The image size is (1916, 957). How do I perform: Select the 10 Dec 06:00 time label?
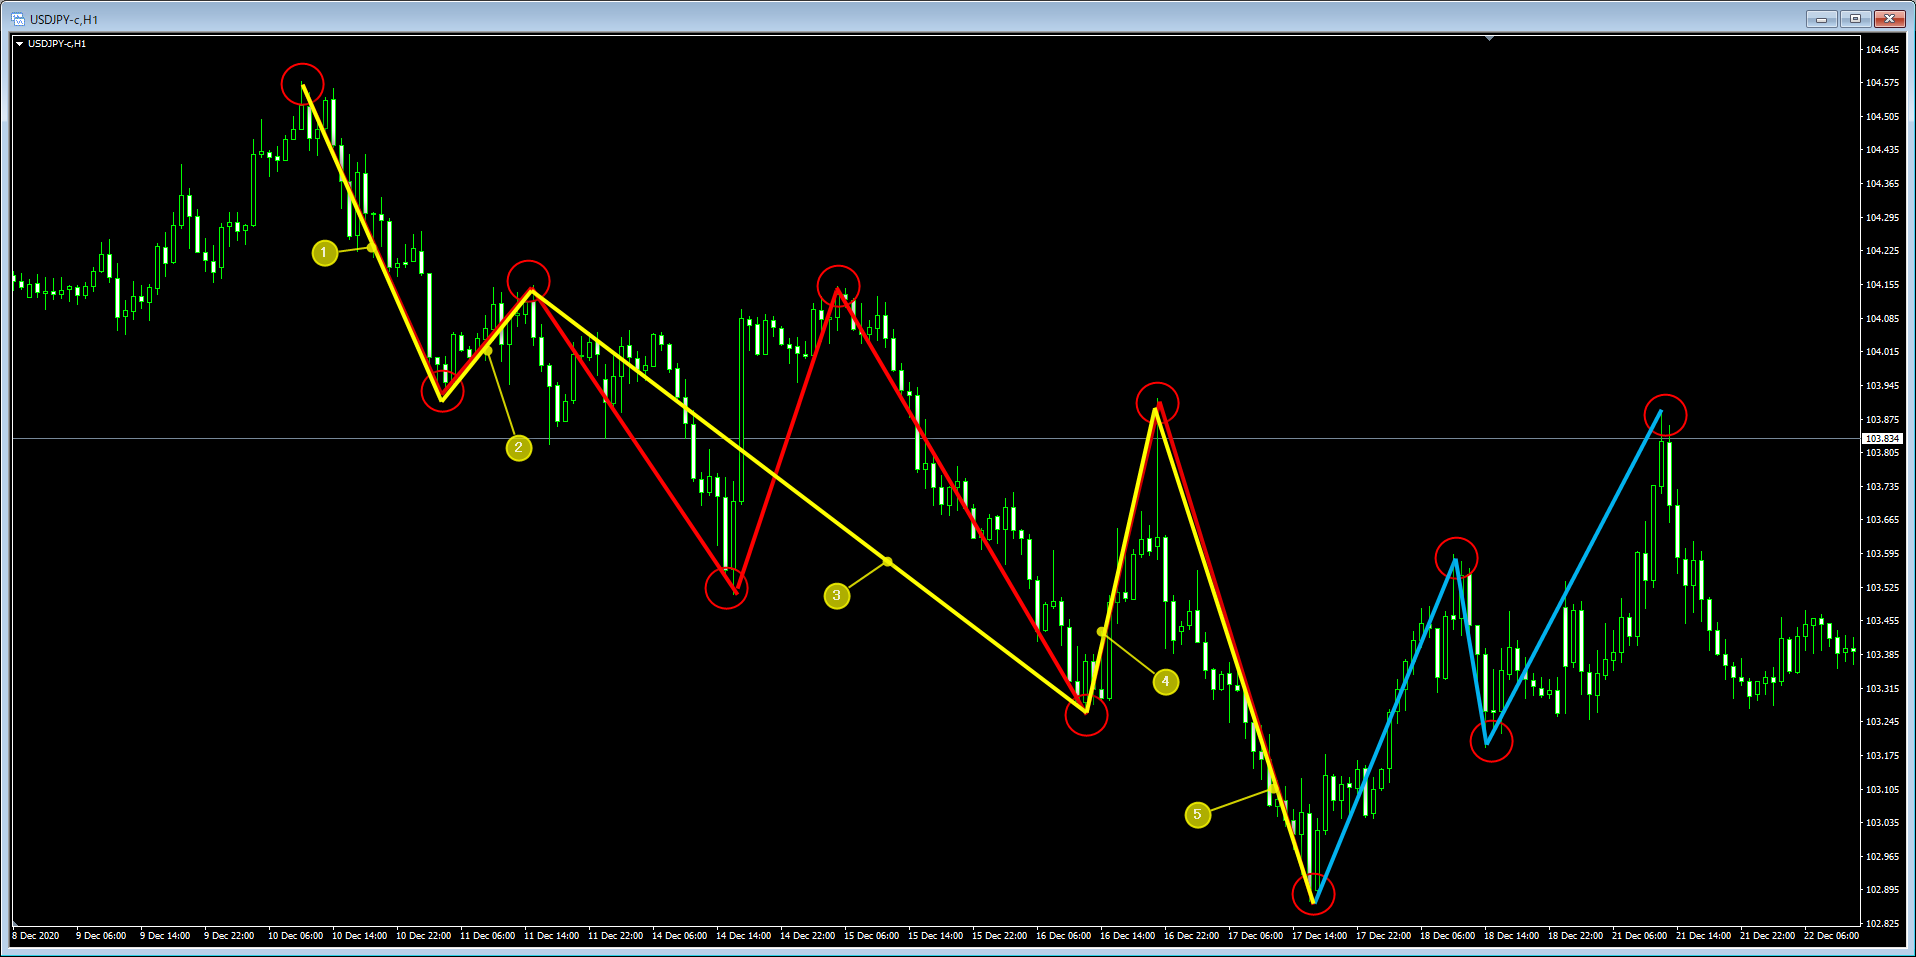pyautogui.click(x=295, y=936)
